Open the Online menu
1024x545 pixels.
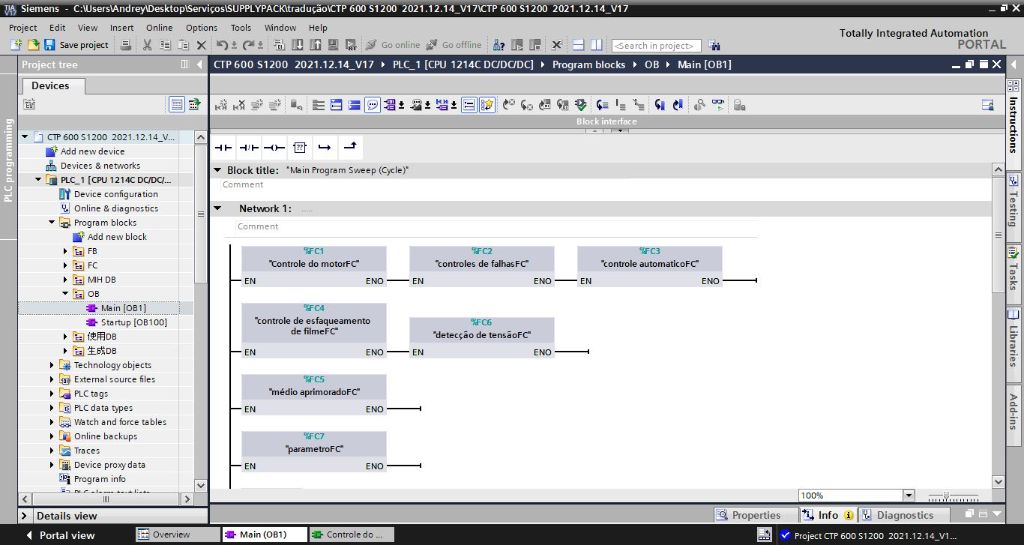click(x=159, y=27)
